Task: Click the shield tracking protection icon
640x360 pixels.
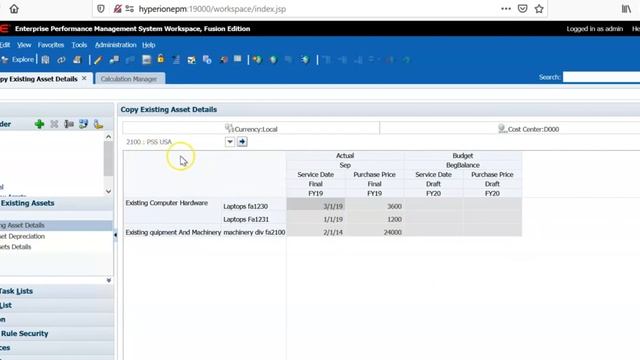Action: 101,9
